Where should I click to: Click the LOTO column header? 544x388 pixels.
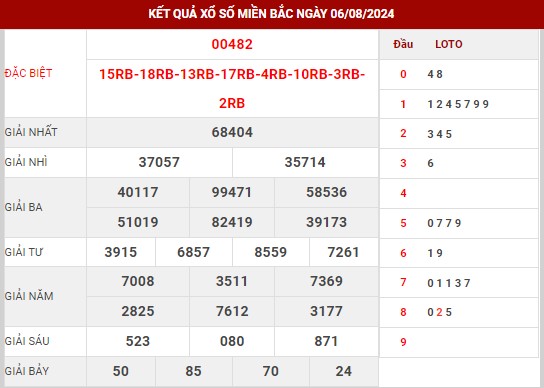(x=449, y=44)
